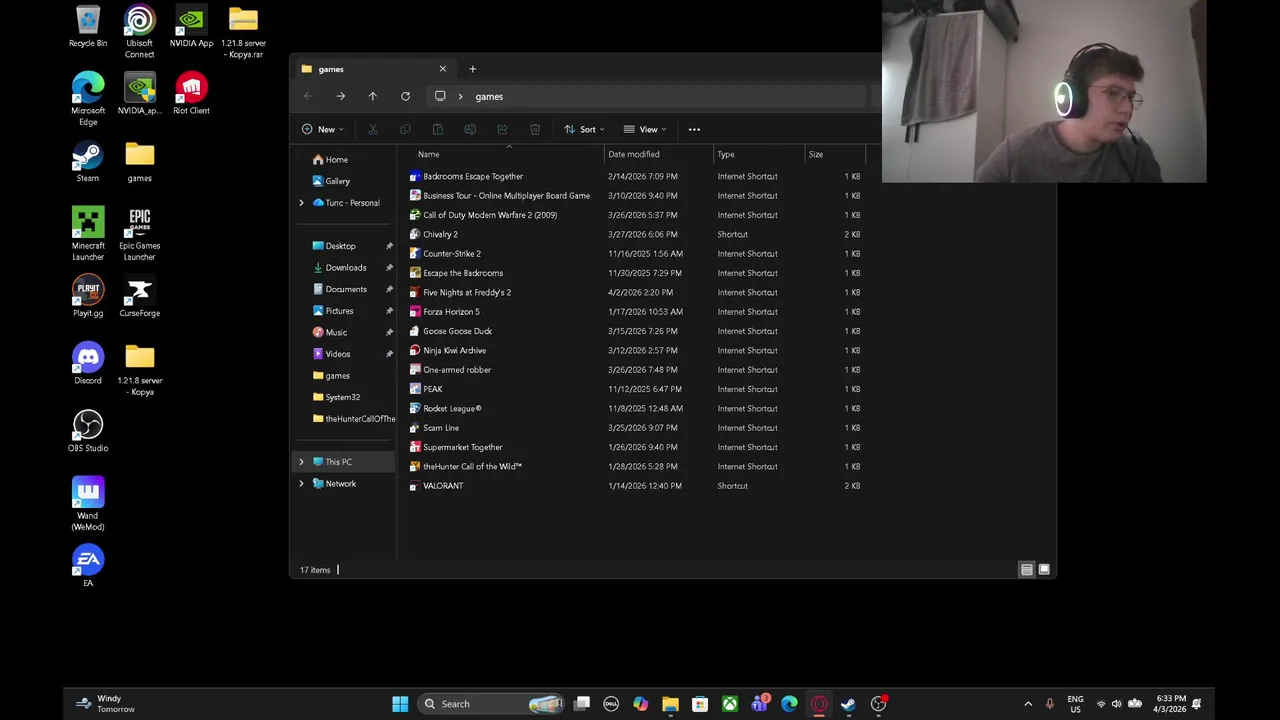1280x720 pixels.
Task: Open the See more ellipsis menu
Action: 694,129
